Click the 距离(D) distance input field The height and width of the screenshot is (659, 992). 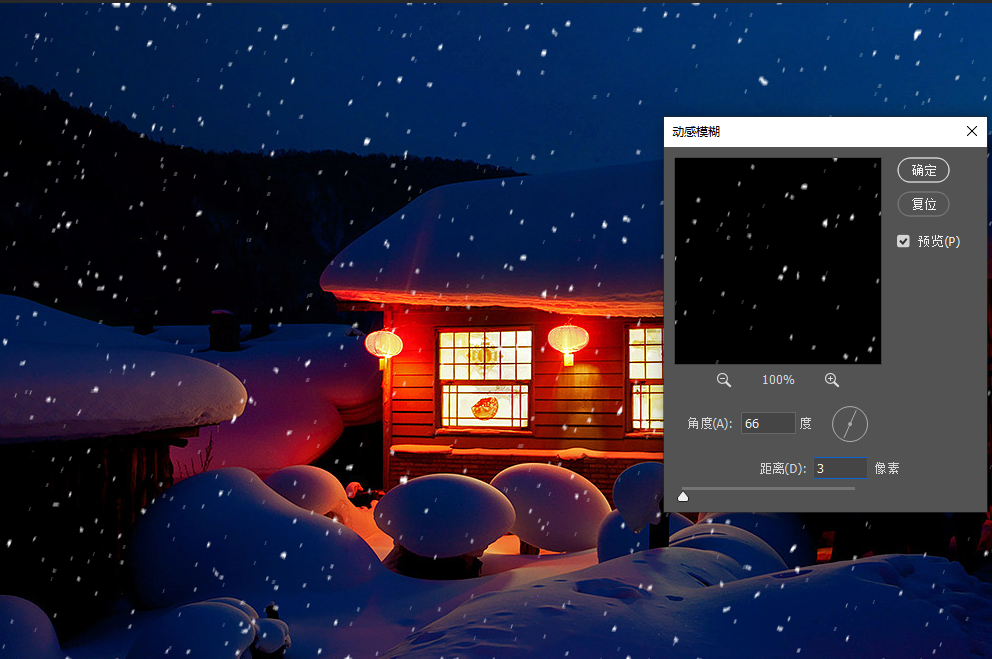point(840,468)
